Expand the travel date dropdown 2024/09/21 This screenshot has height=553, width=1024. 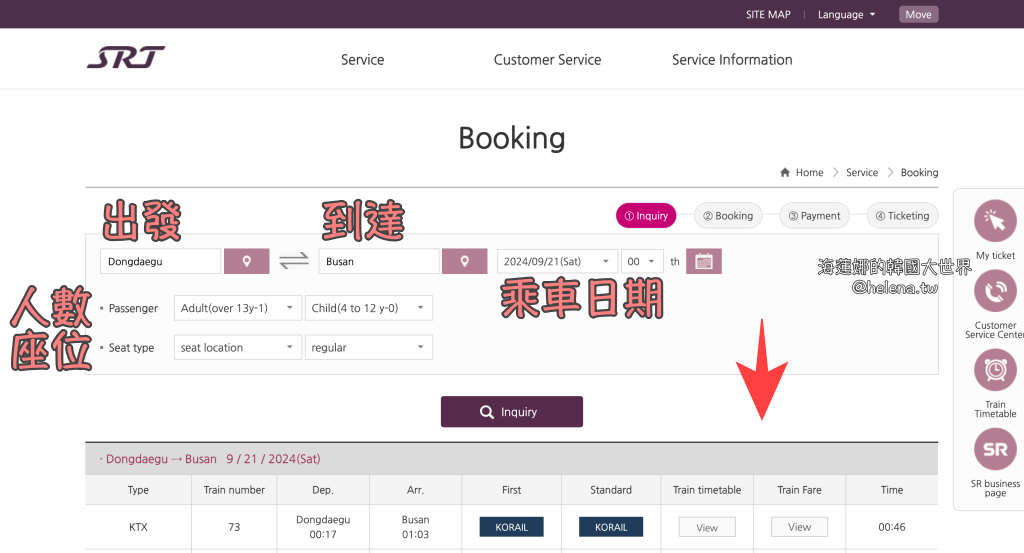[x=557, y=262]
